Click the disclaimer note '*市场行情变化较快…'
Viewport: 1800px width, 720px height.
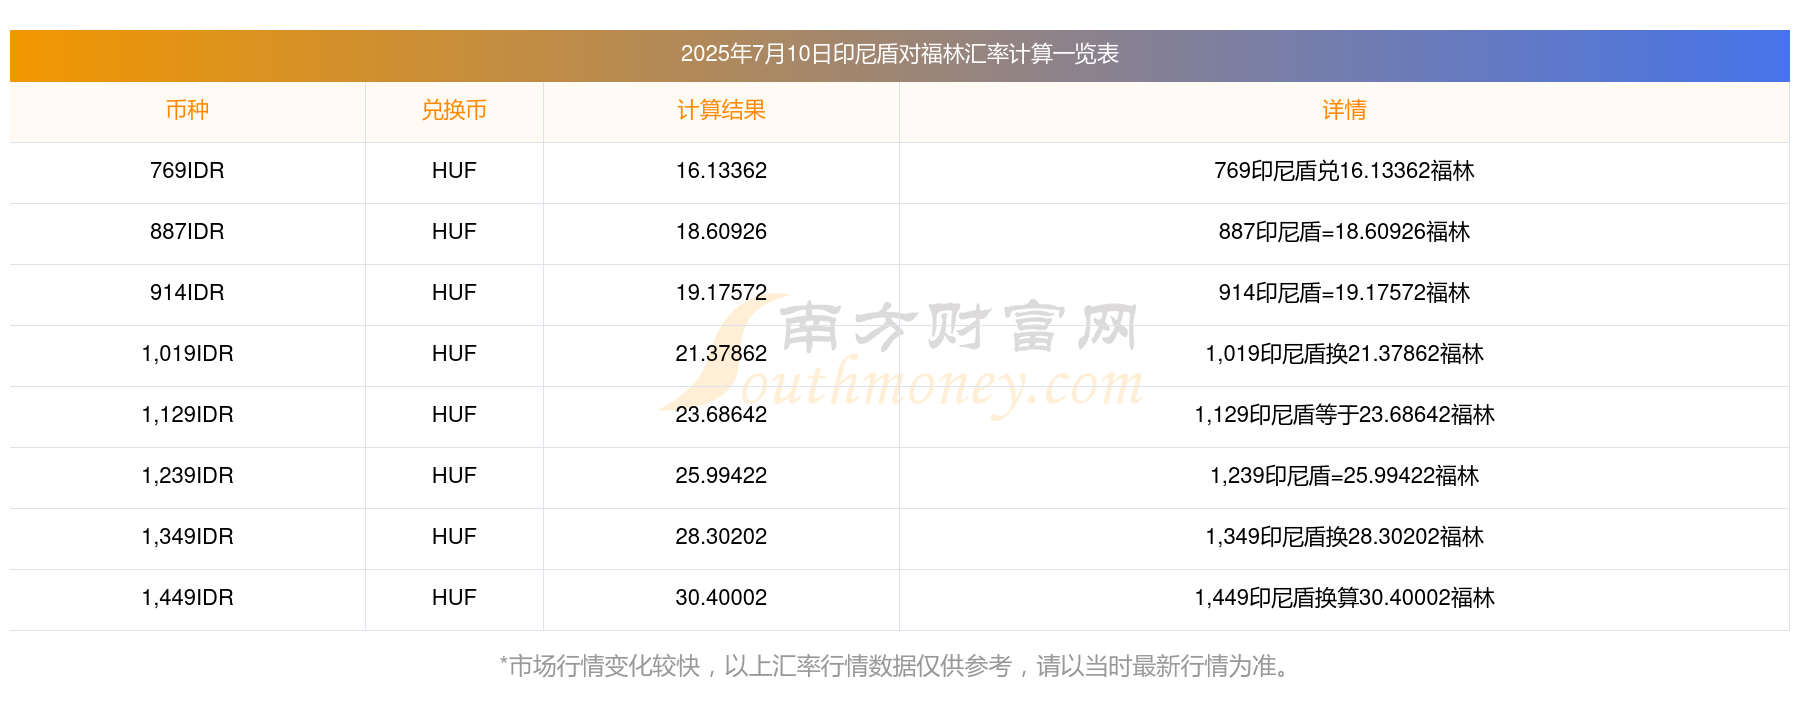(x=897, y=666)
